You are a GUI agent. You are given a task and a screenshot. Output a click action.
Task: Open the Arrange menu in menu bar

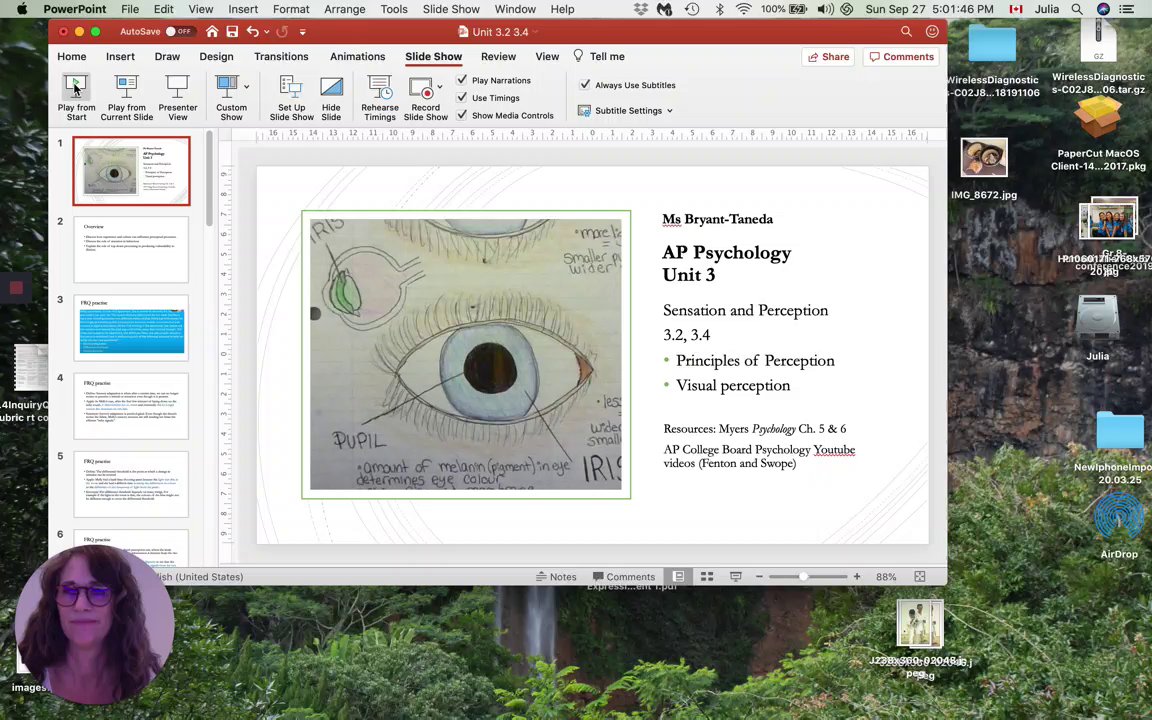click(344, 9)
